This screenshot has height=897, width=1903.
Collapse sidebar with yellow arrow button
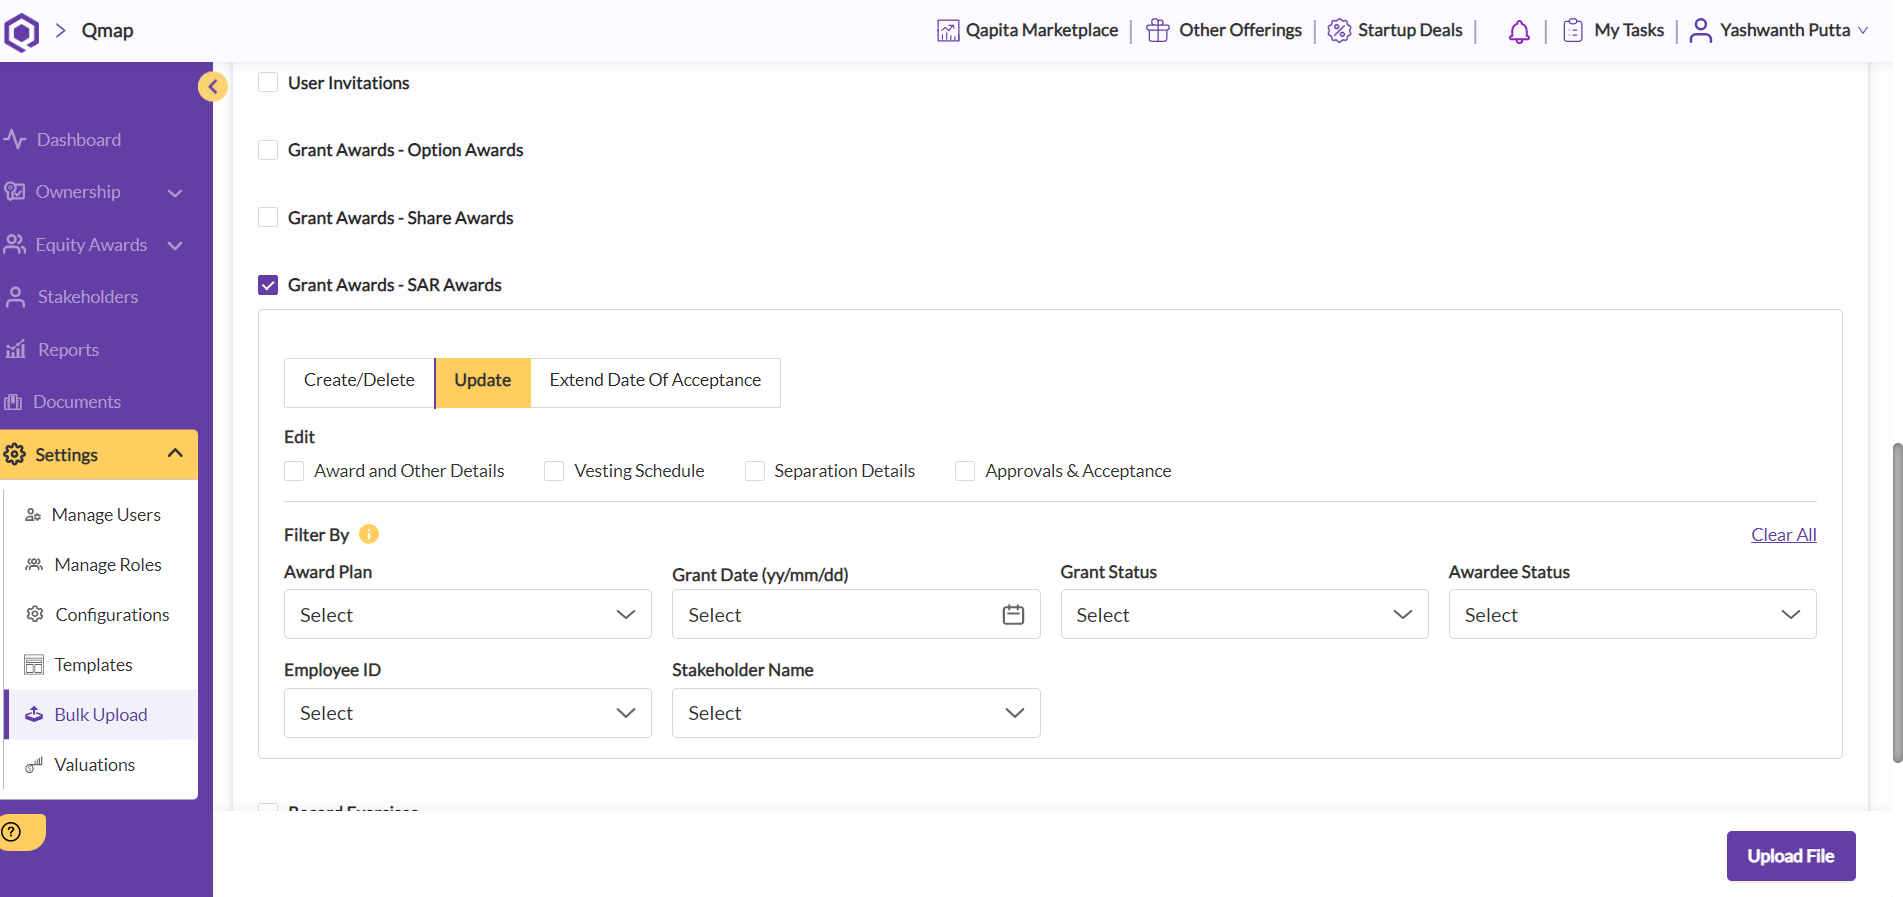(x=212, y=87)
